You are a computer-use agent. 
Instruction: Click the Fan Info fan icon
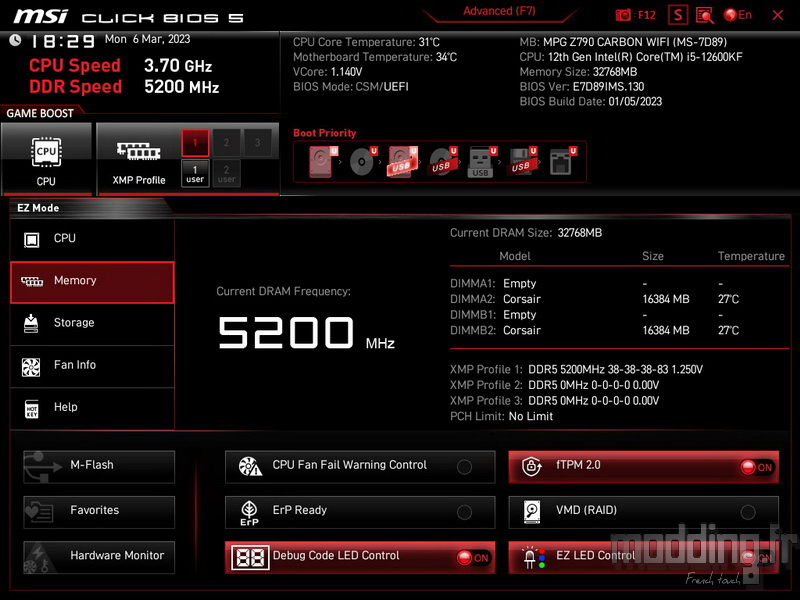pos(31,367)
